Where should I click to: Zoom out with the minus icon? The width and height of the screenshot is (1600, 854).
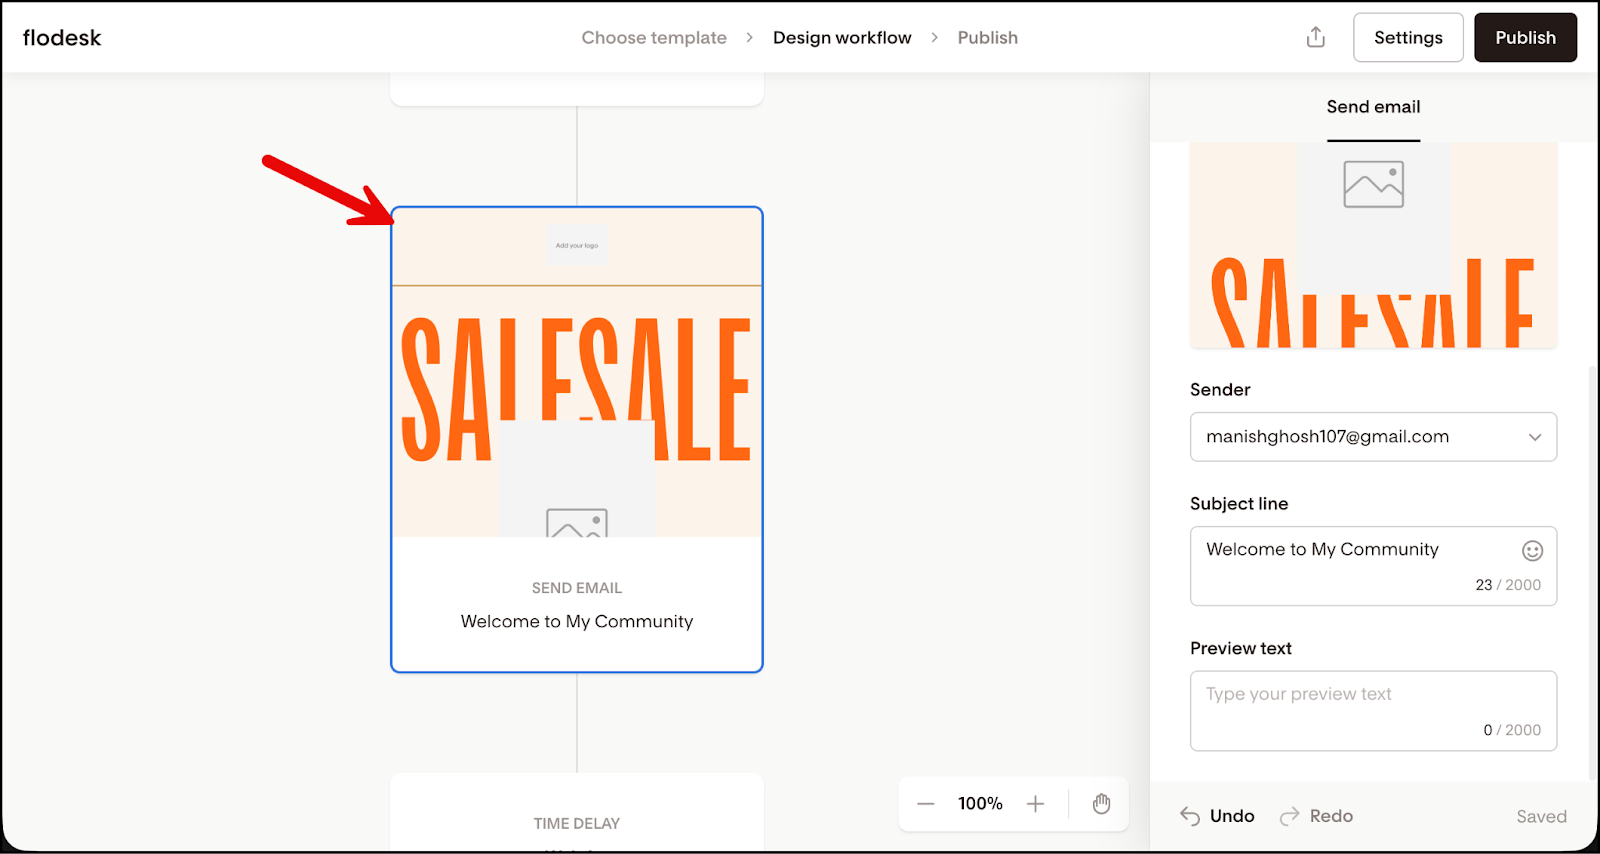926,804
